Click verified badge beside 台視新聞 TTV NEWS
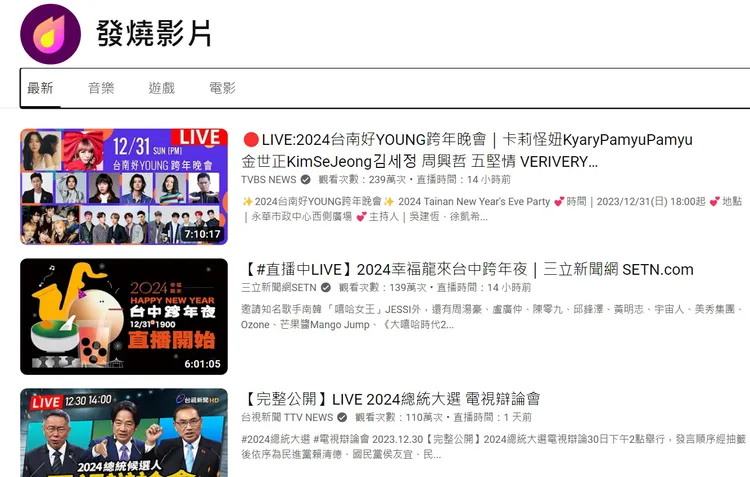Image resolution: width=750 pixels, height=477 pixels. 342,417
